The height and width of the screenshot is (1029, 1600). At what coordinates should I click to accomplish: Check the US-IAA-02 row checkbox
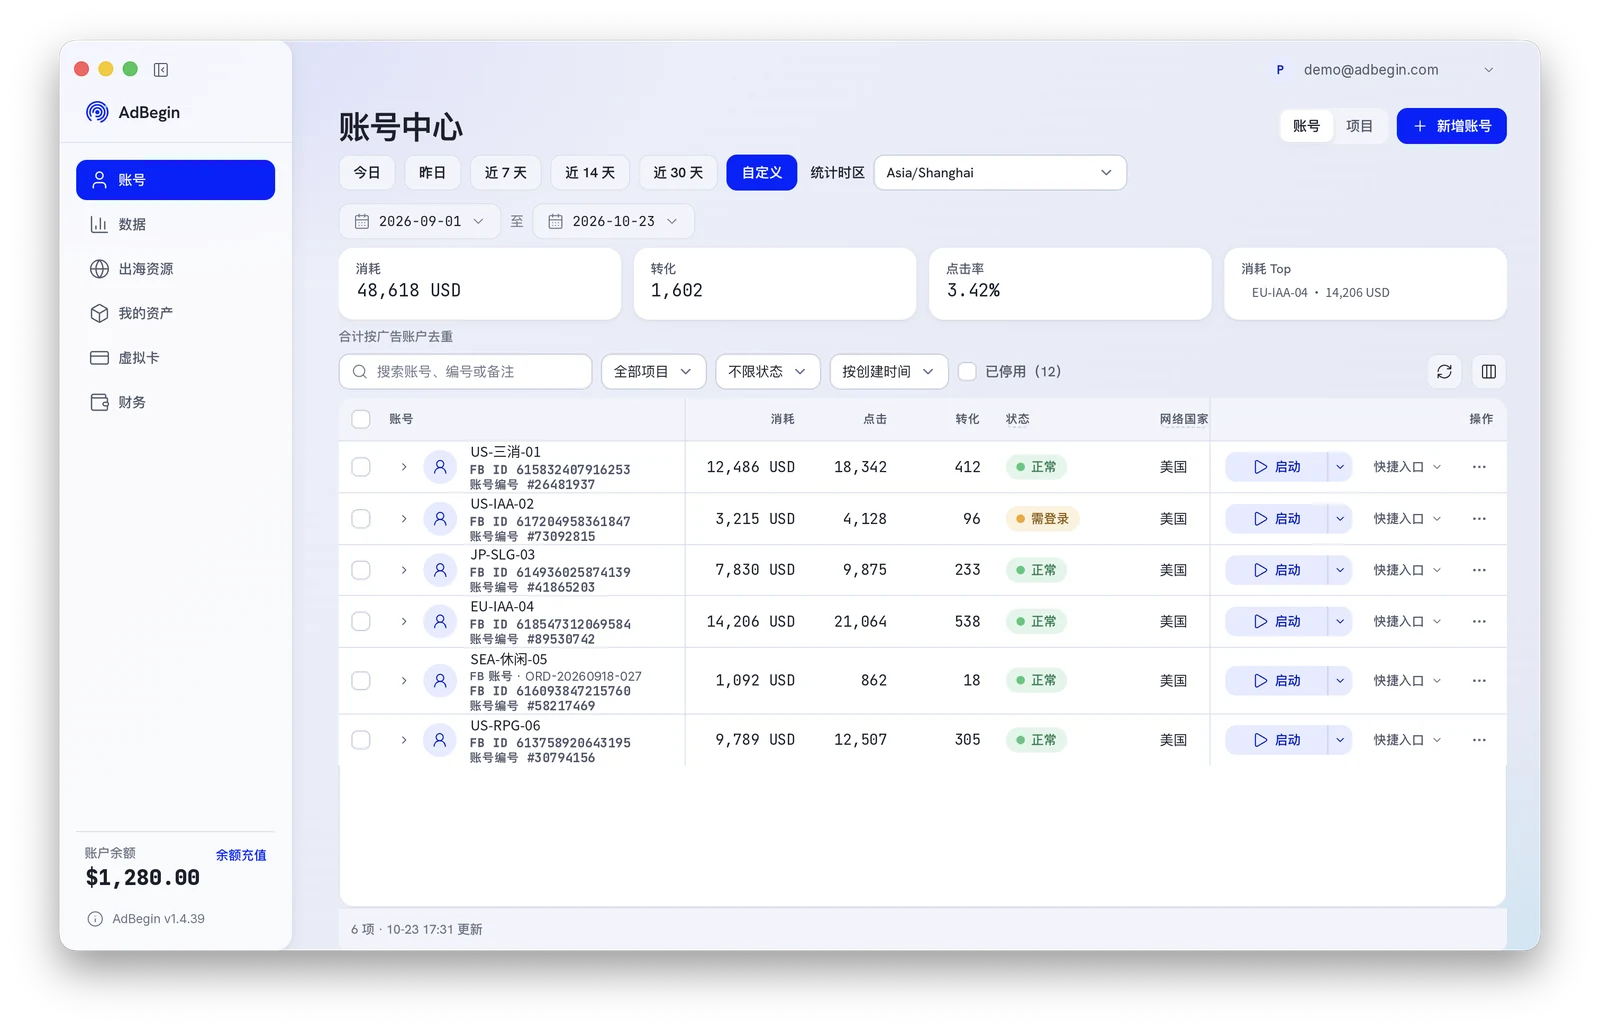coord(361,519)
